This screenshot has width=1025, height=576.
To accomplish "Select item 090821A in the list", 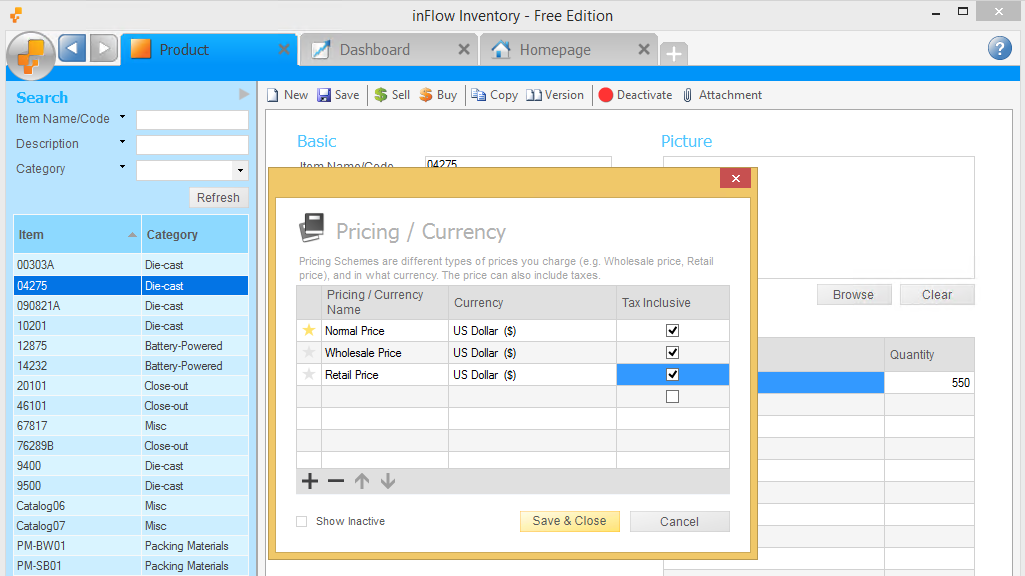I will tap(131, 305).
